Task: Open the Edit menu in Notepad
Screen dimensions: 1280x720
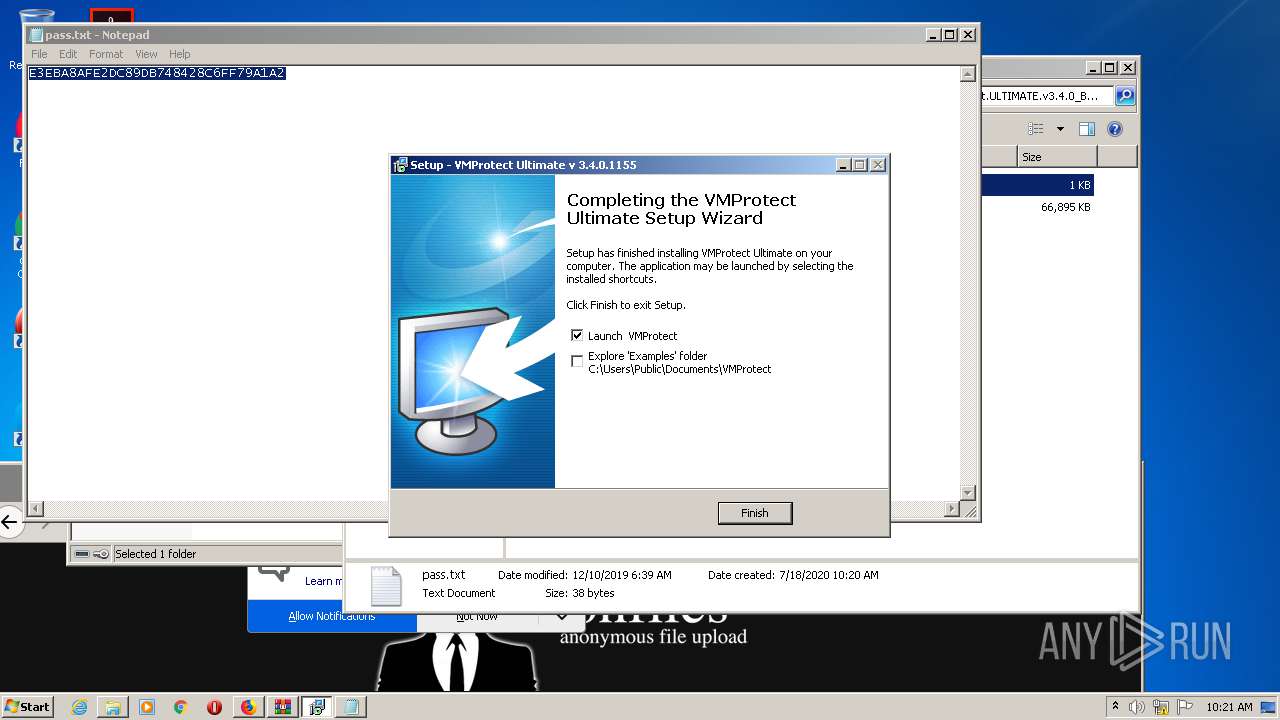Action: pyautogui.click(x=68, y=54)
